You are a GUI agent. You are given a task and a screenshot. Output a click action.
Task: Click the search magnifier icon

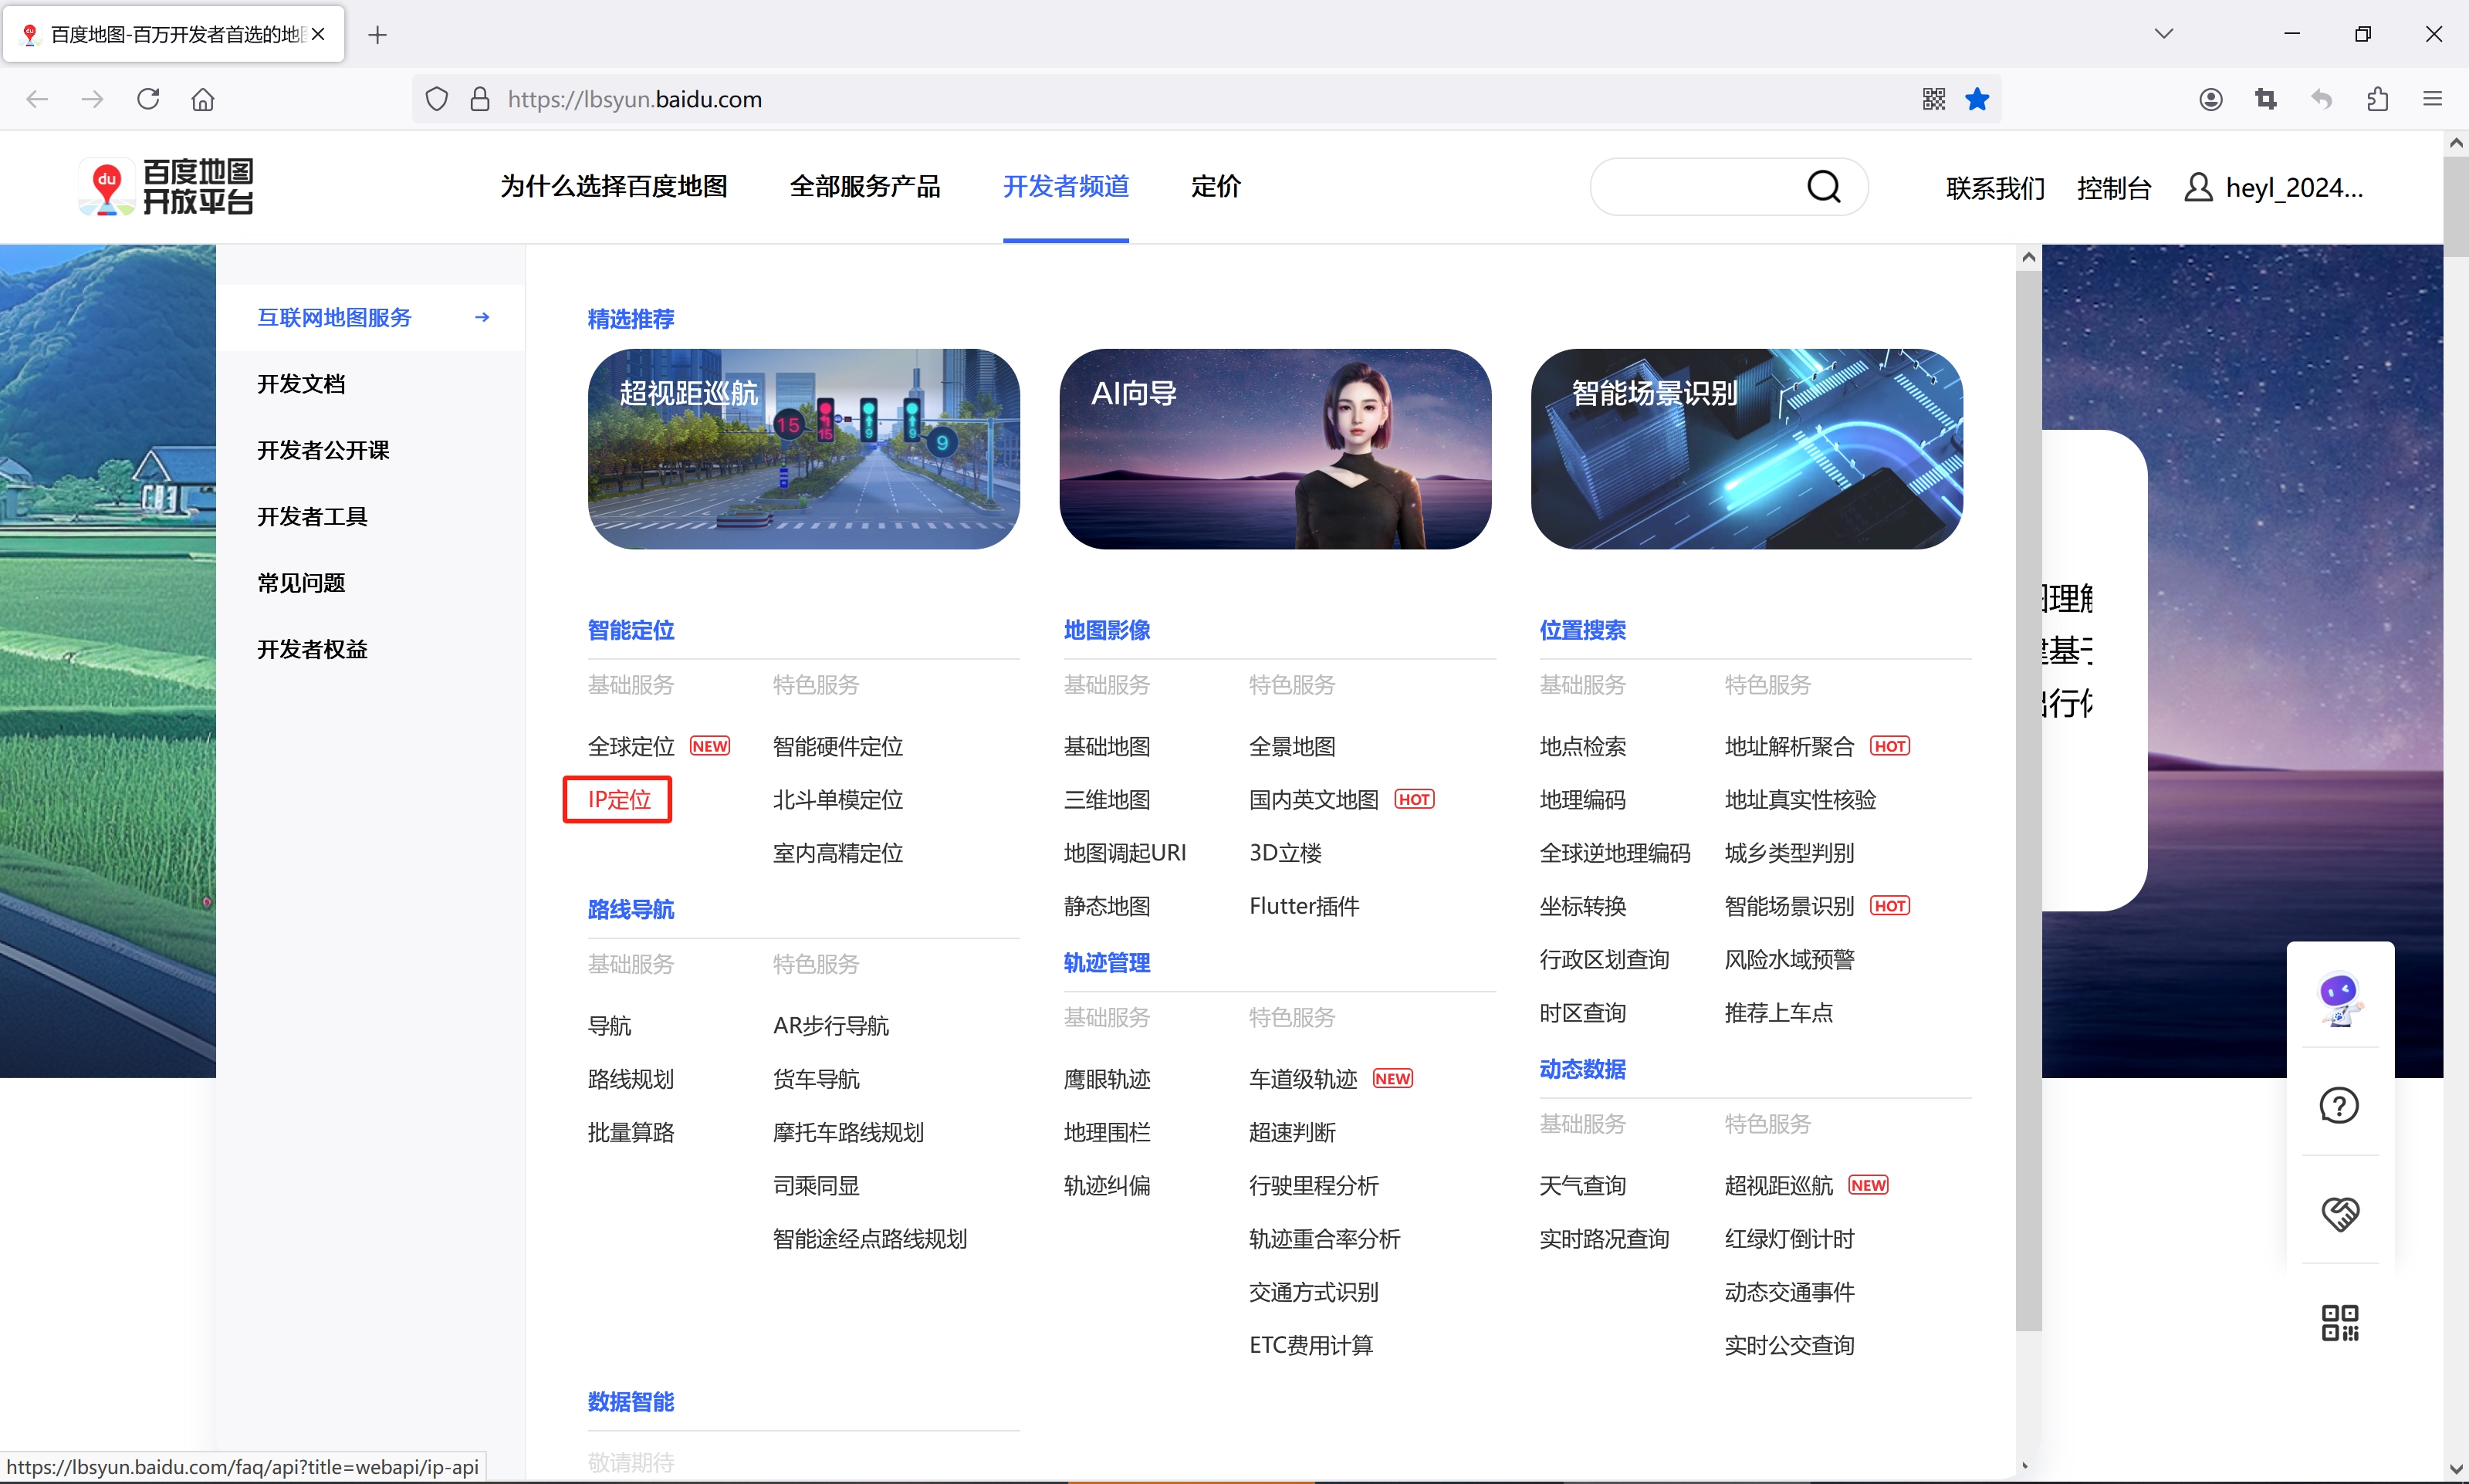(x=1823, y=187)
